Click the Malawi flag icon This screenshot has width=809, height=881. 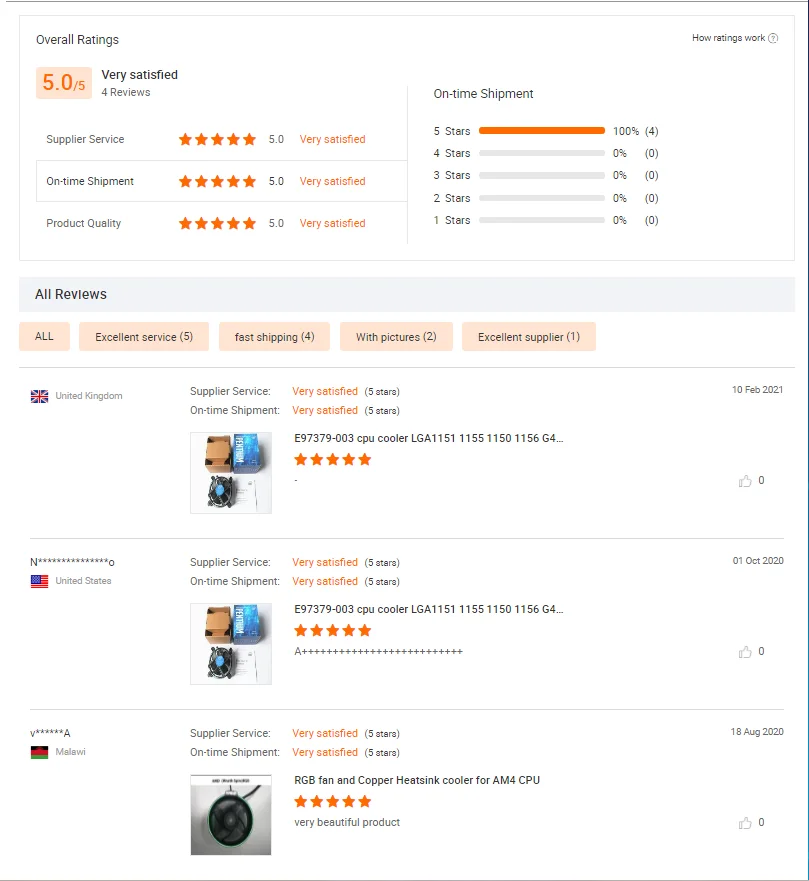[40, 752]
